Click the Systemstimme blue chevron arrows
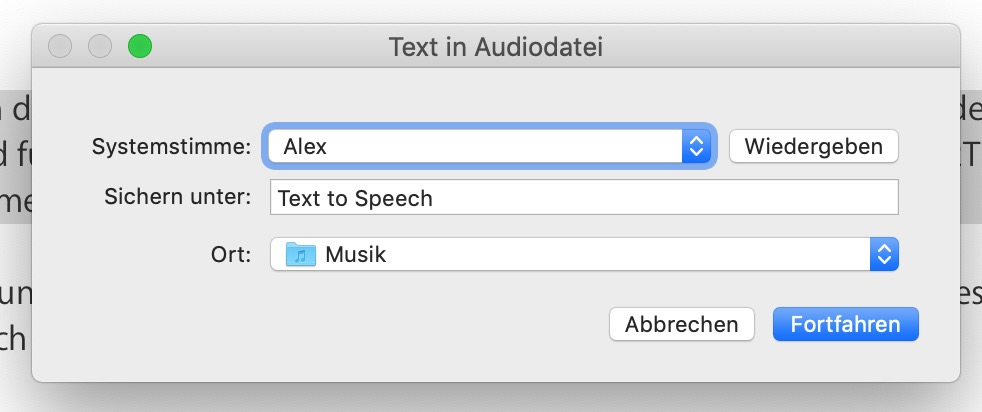 tap(695, 147)
